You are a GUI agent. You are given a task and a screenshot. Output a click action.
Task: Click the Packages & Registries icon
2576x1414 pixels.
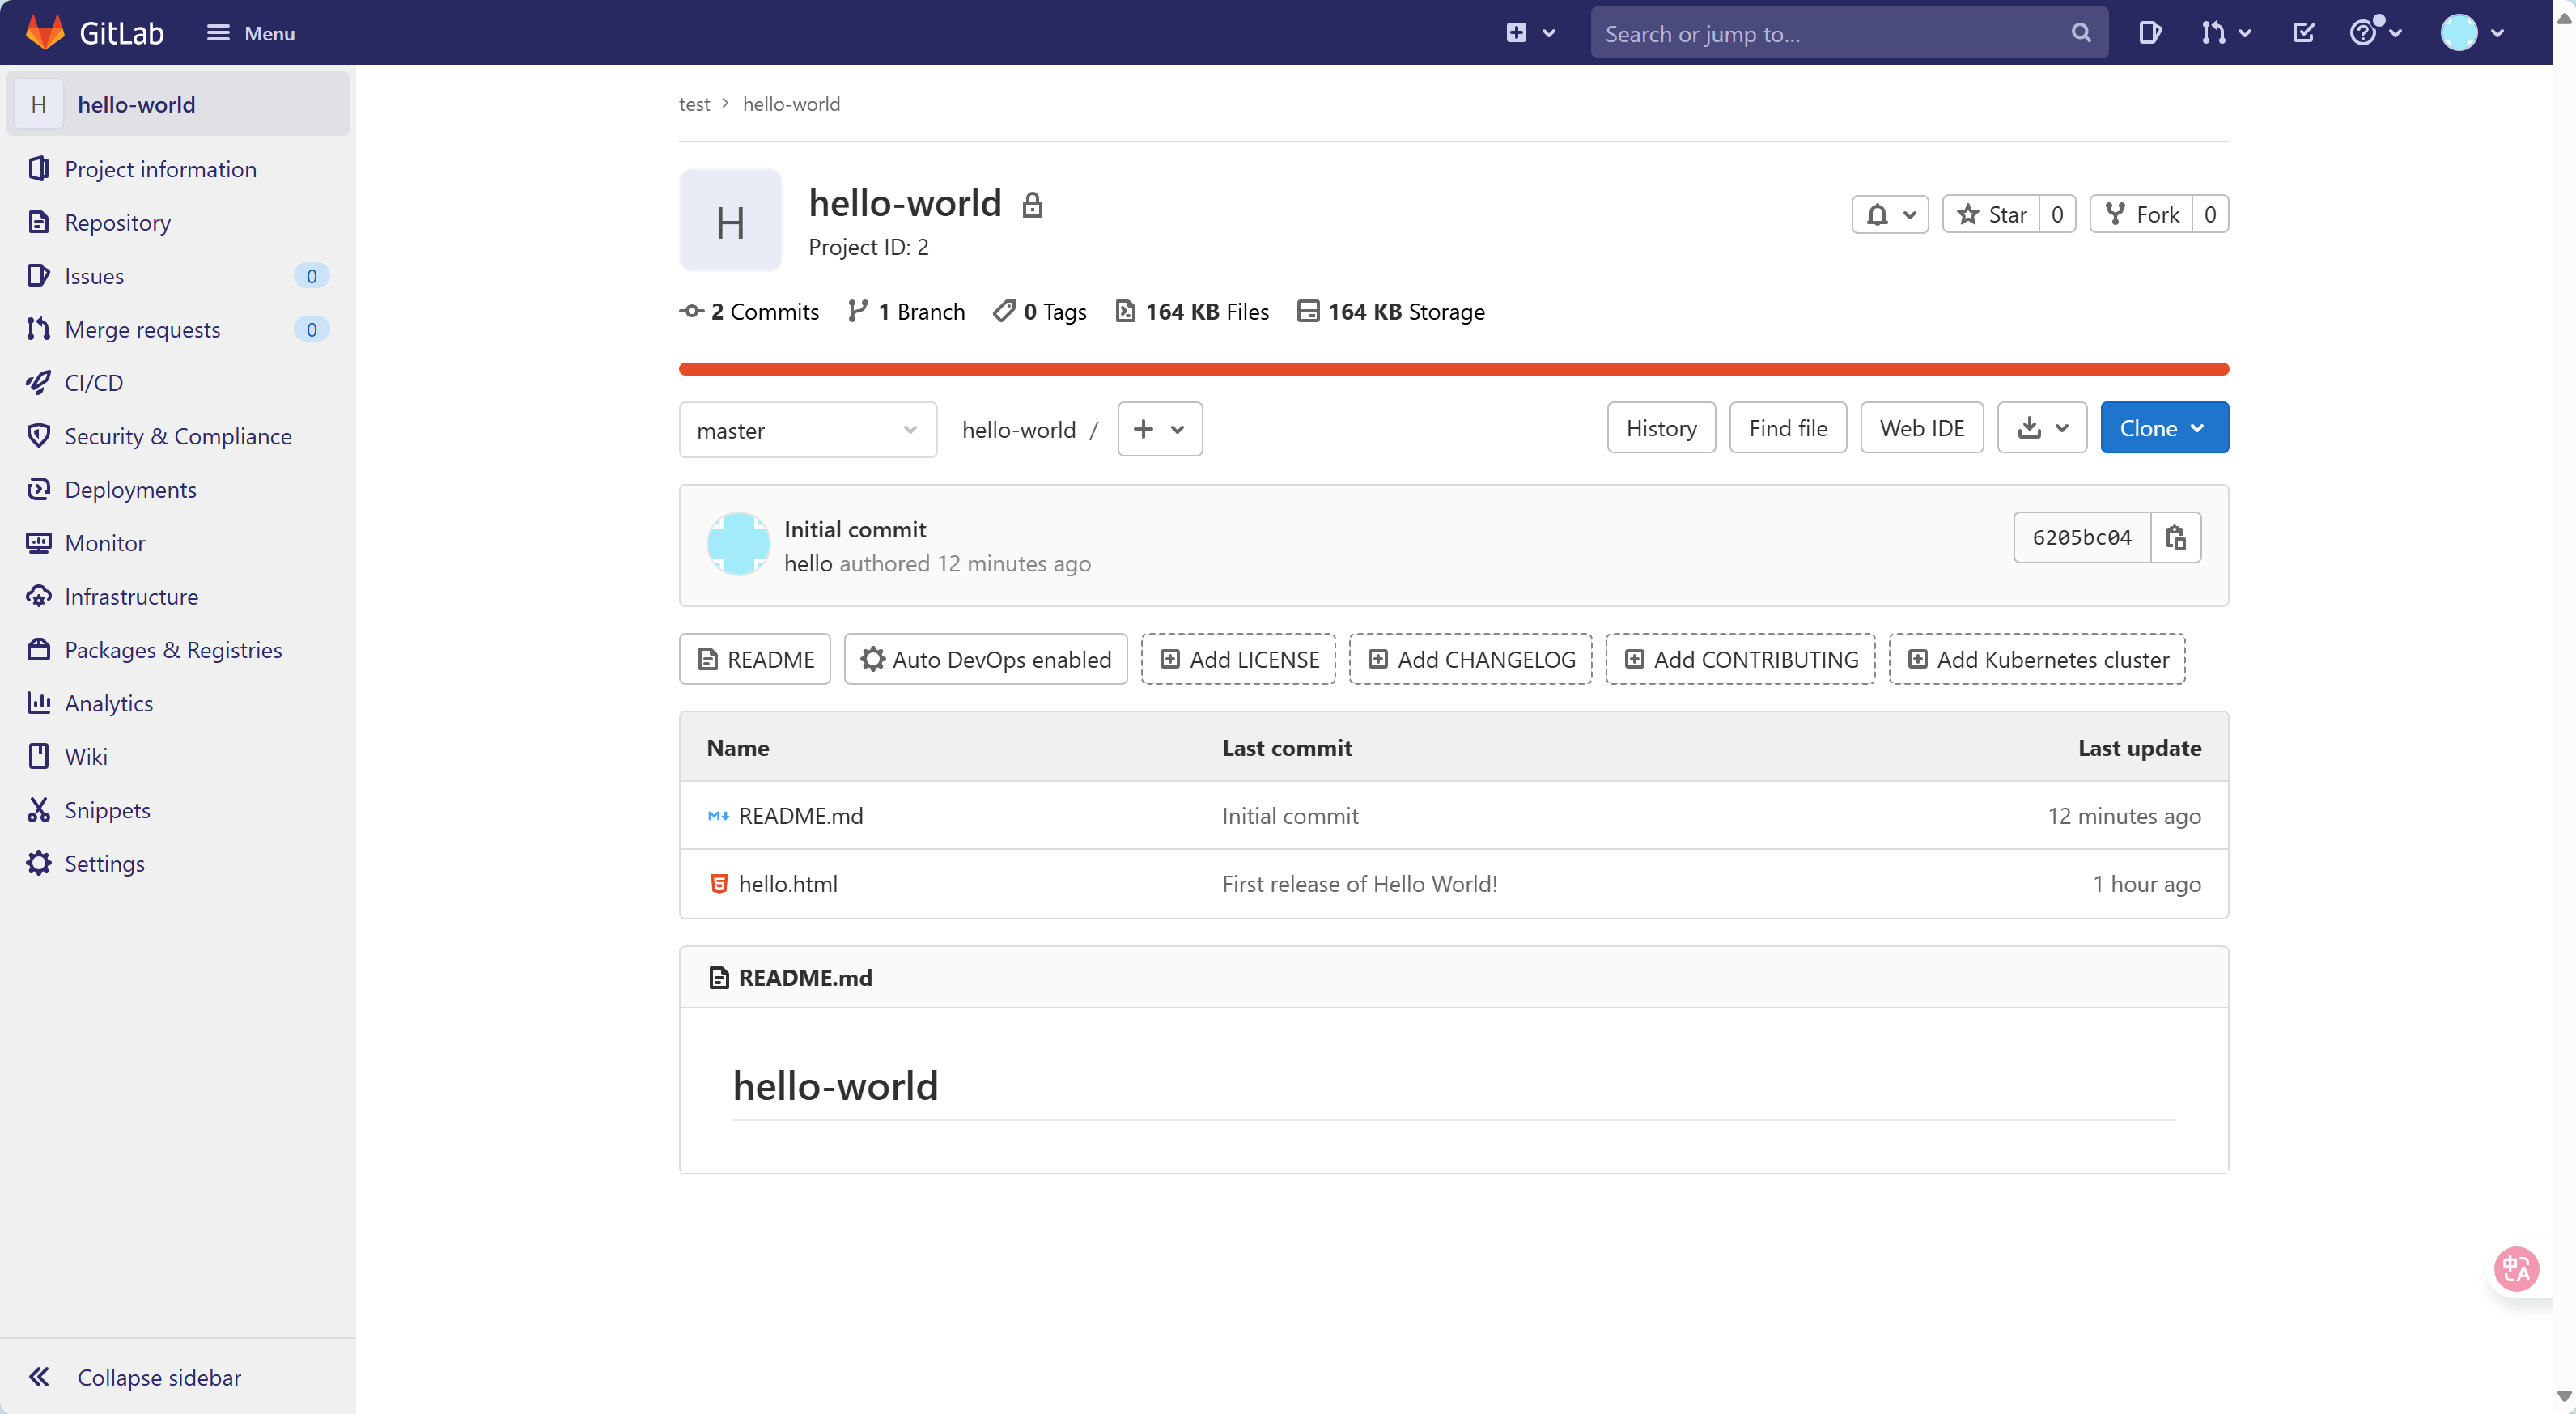38,650
